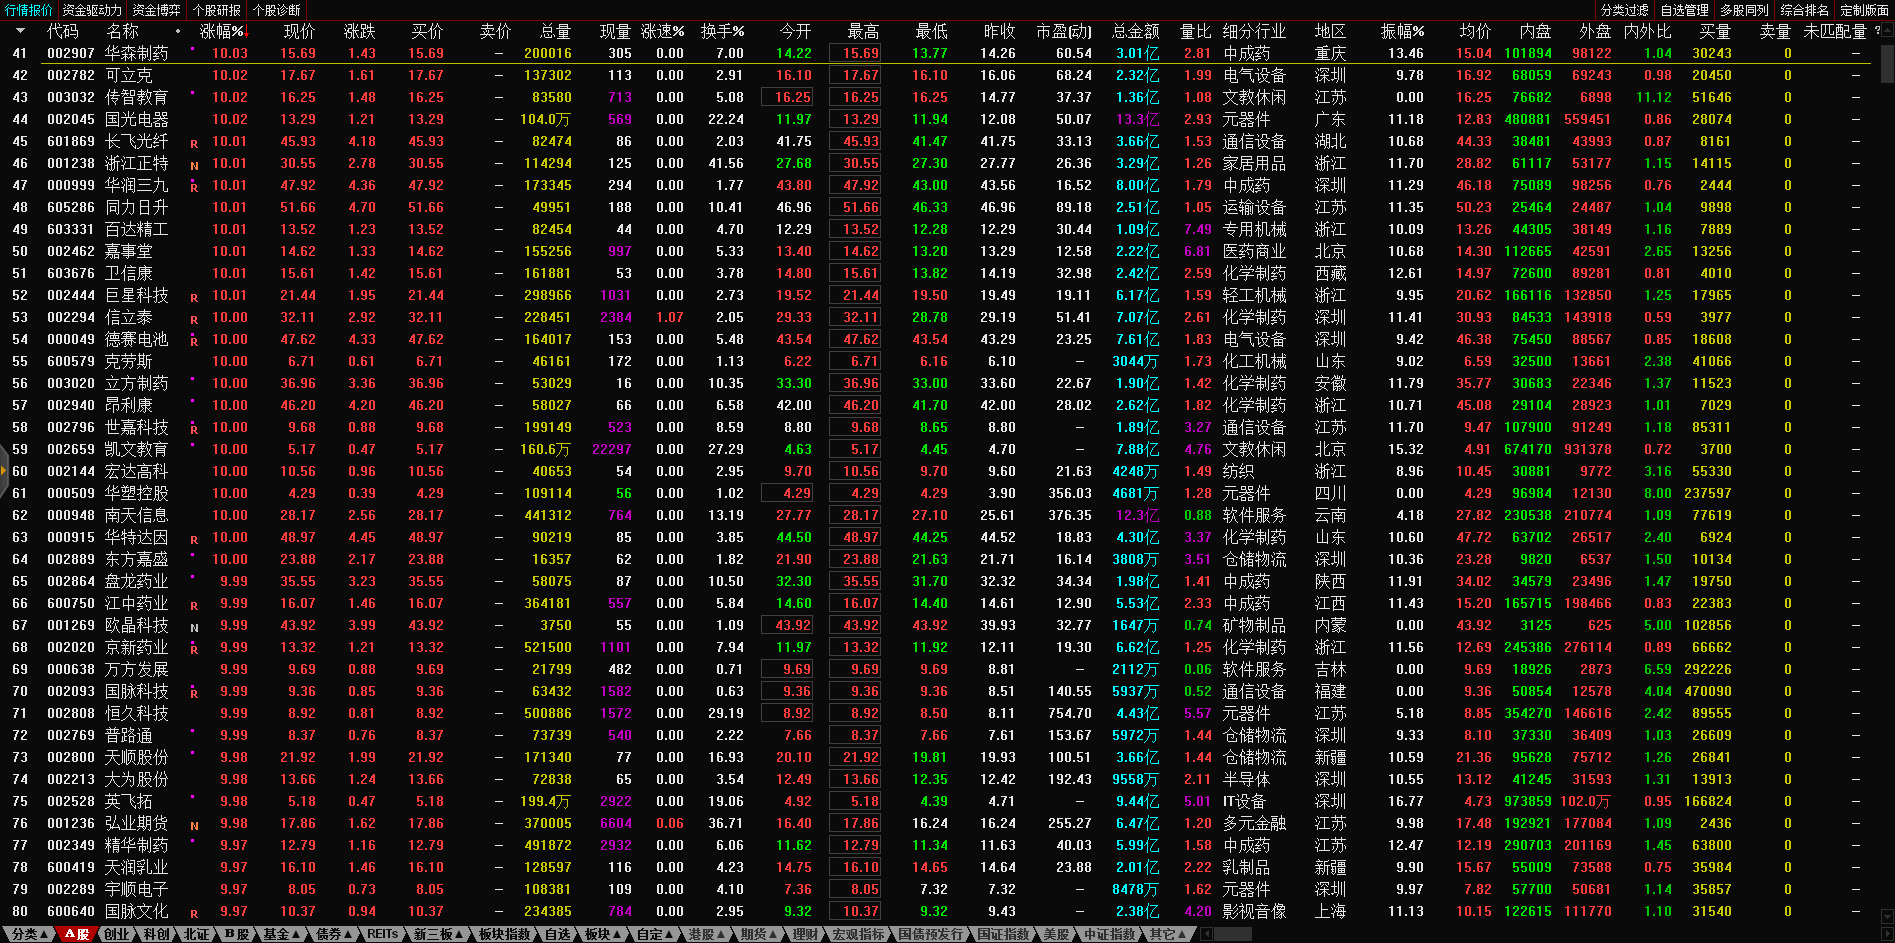Click the dot column icon after 名称 header

tap(178, 31)
